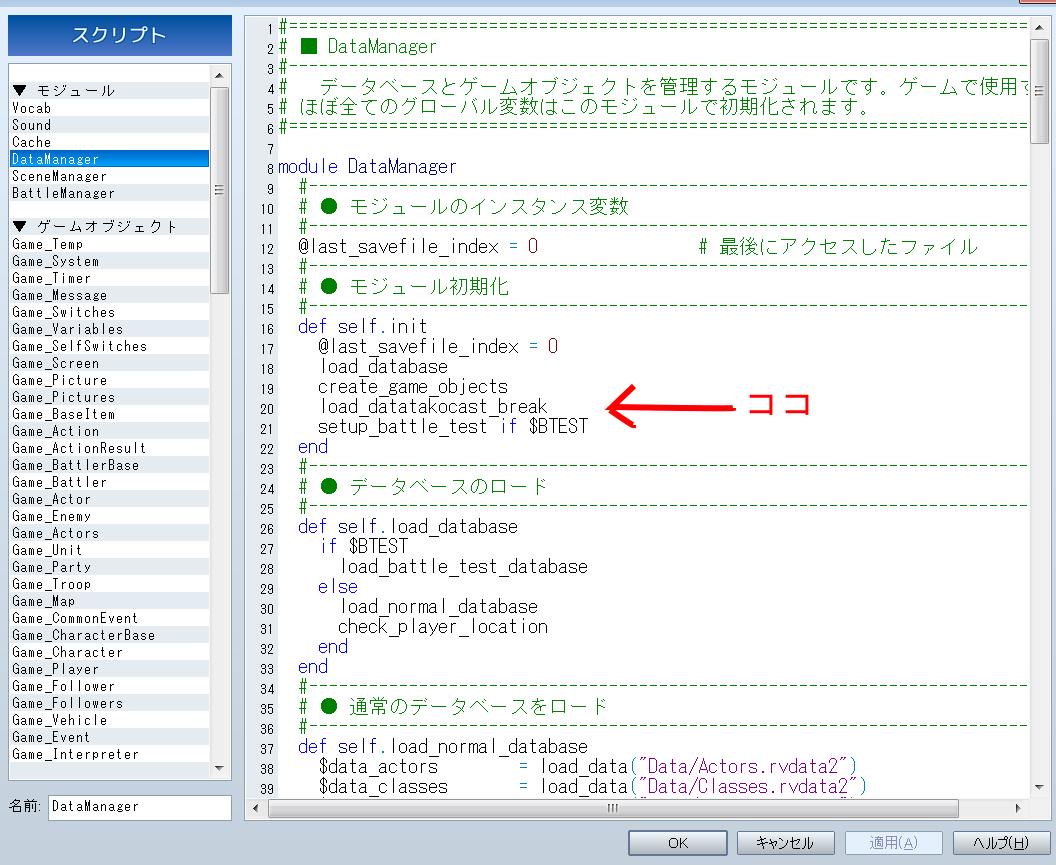Select Game_BaseItem script
Viewport: 1056px width, 865px height.
click(110, 414)
